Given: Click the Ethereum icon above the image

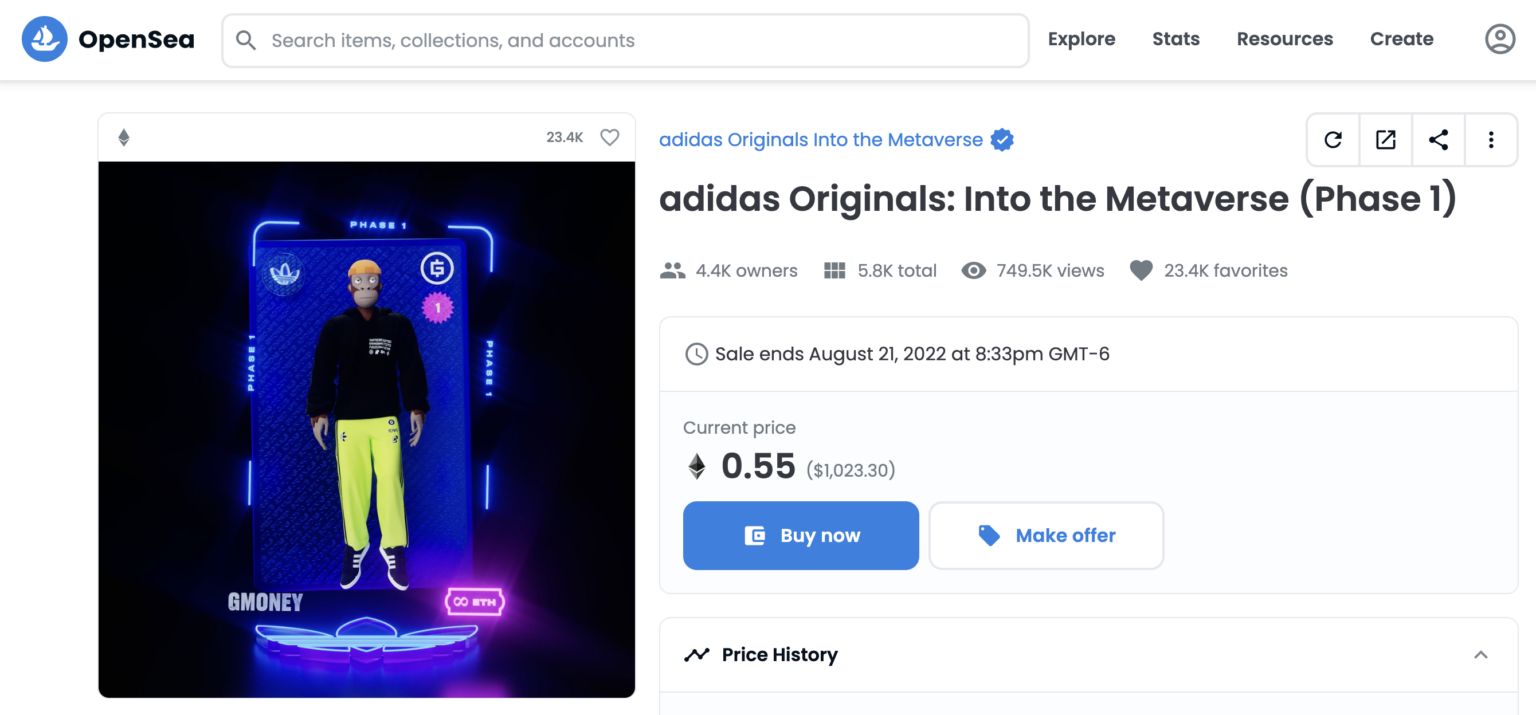Looking at the screenshot, I should tap(124, 138).
